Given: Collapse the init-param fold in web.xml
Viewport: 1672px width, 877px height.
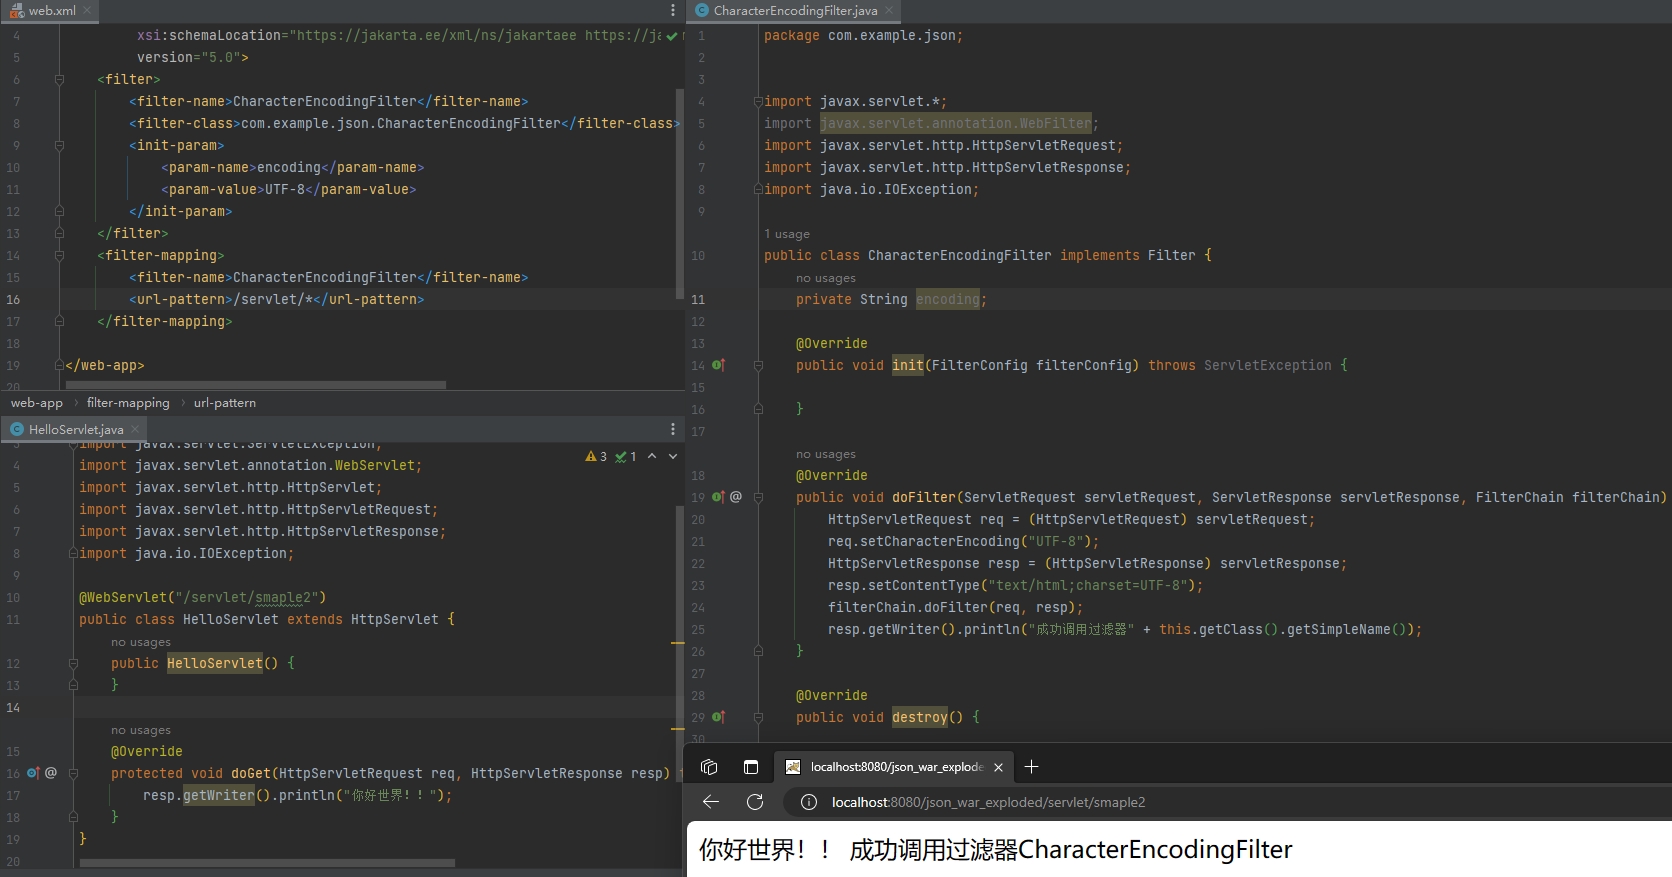Looking at the screenshot, I should coord(59,145).
